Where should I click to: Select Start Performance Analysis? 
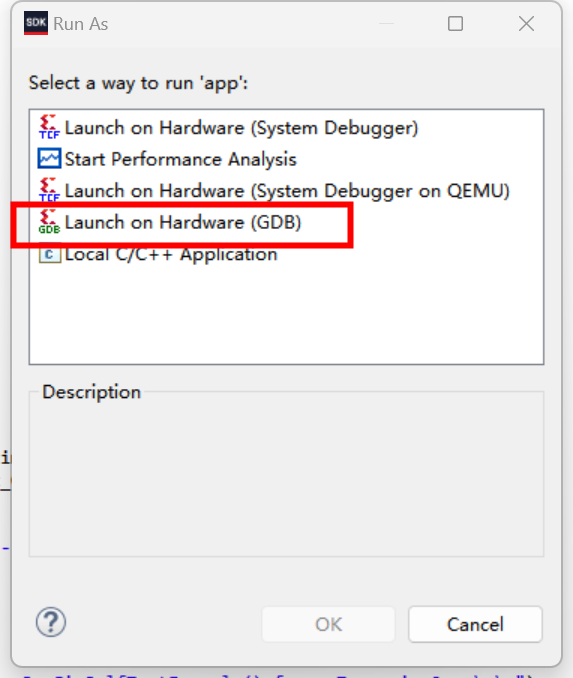click(x=180, y=159)
